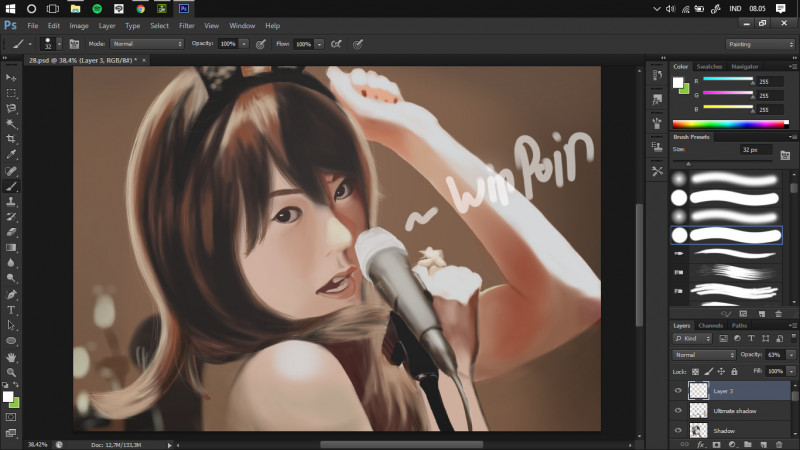Open Windows Start menu
Image resolution: width=800 pixels, height=450 pixels.
(x=10, y=9)
